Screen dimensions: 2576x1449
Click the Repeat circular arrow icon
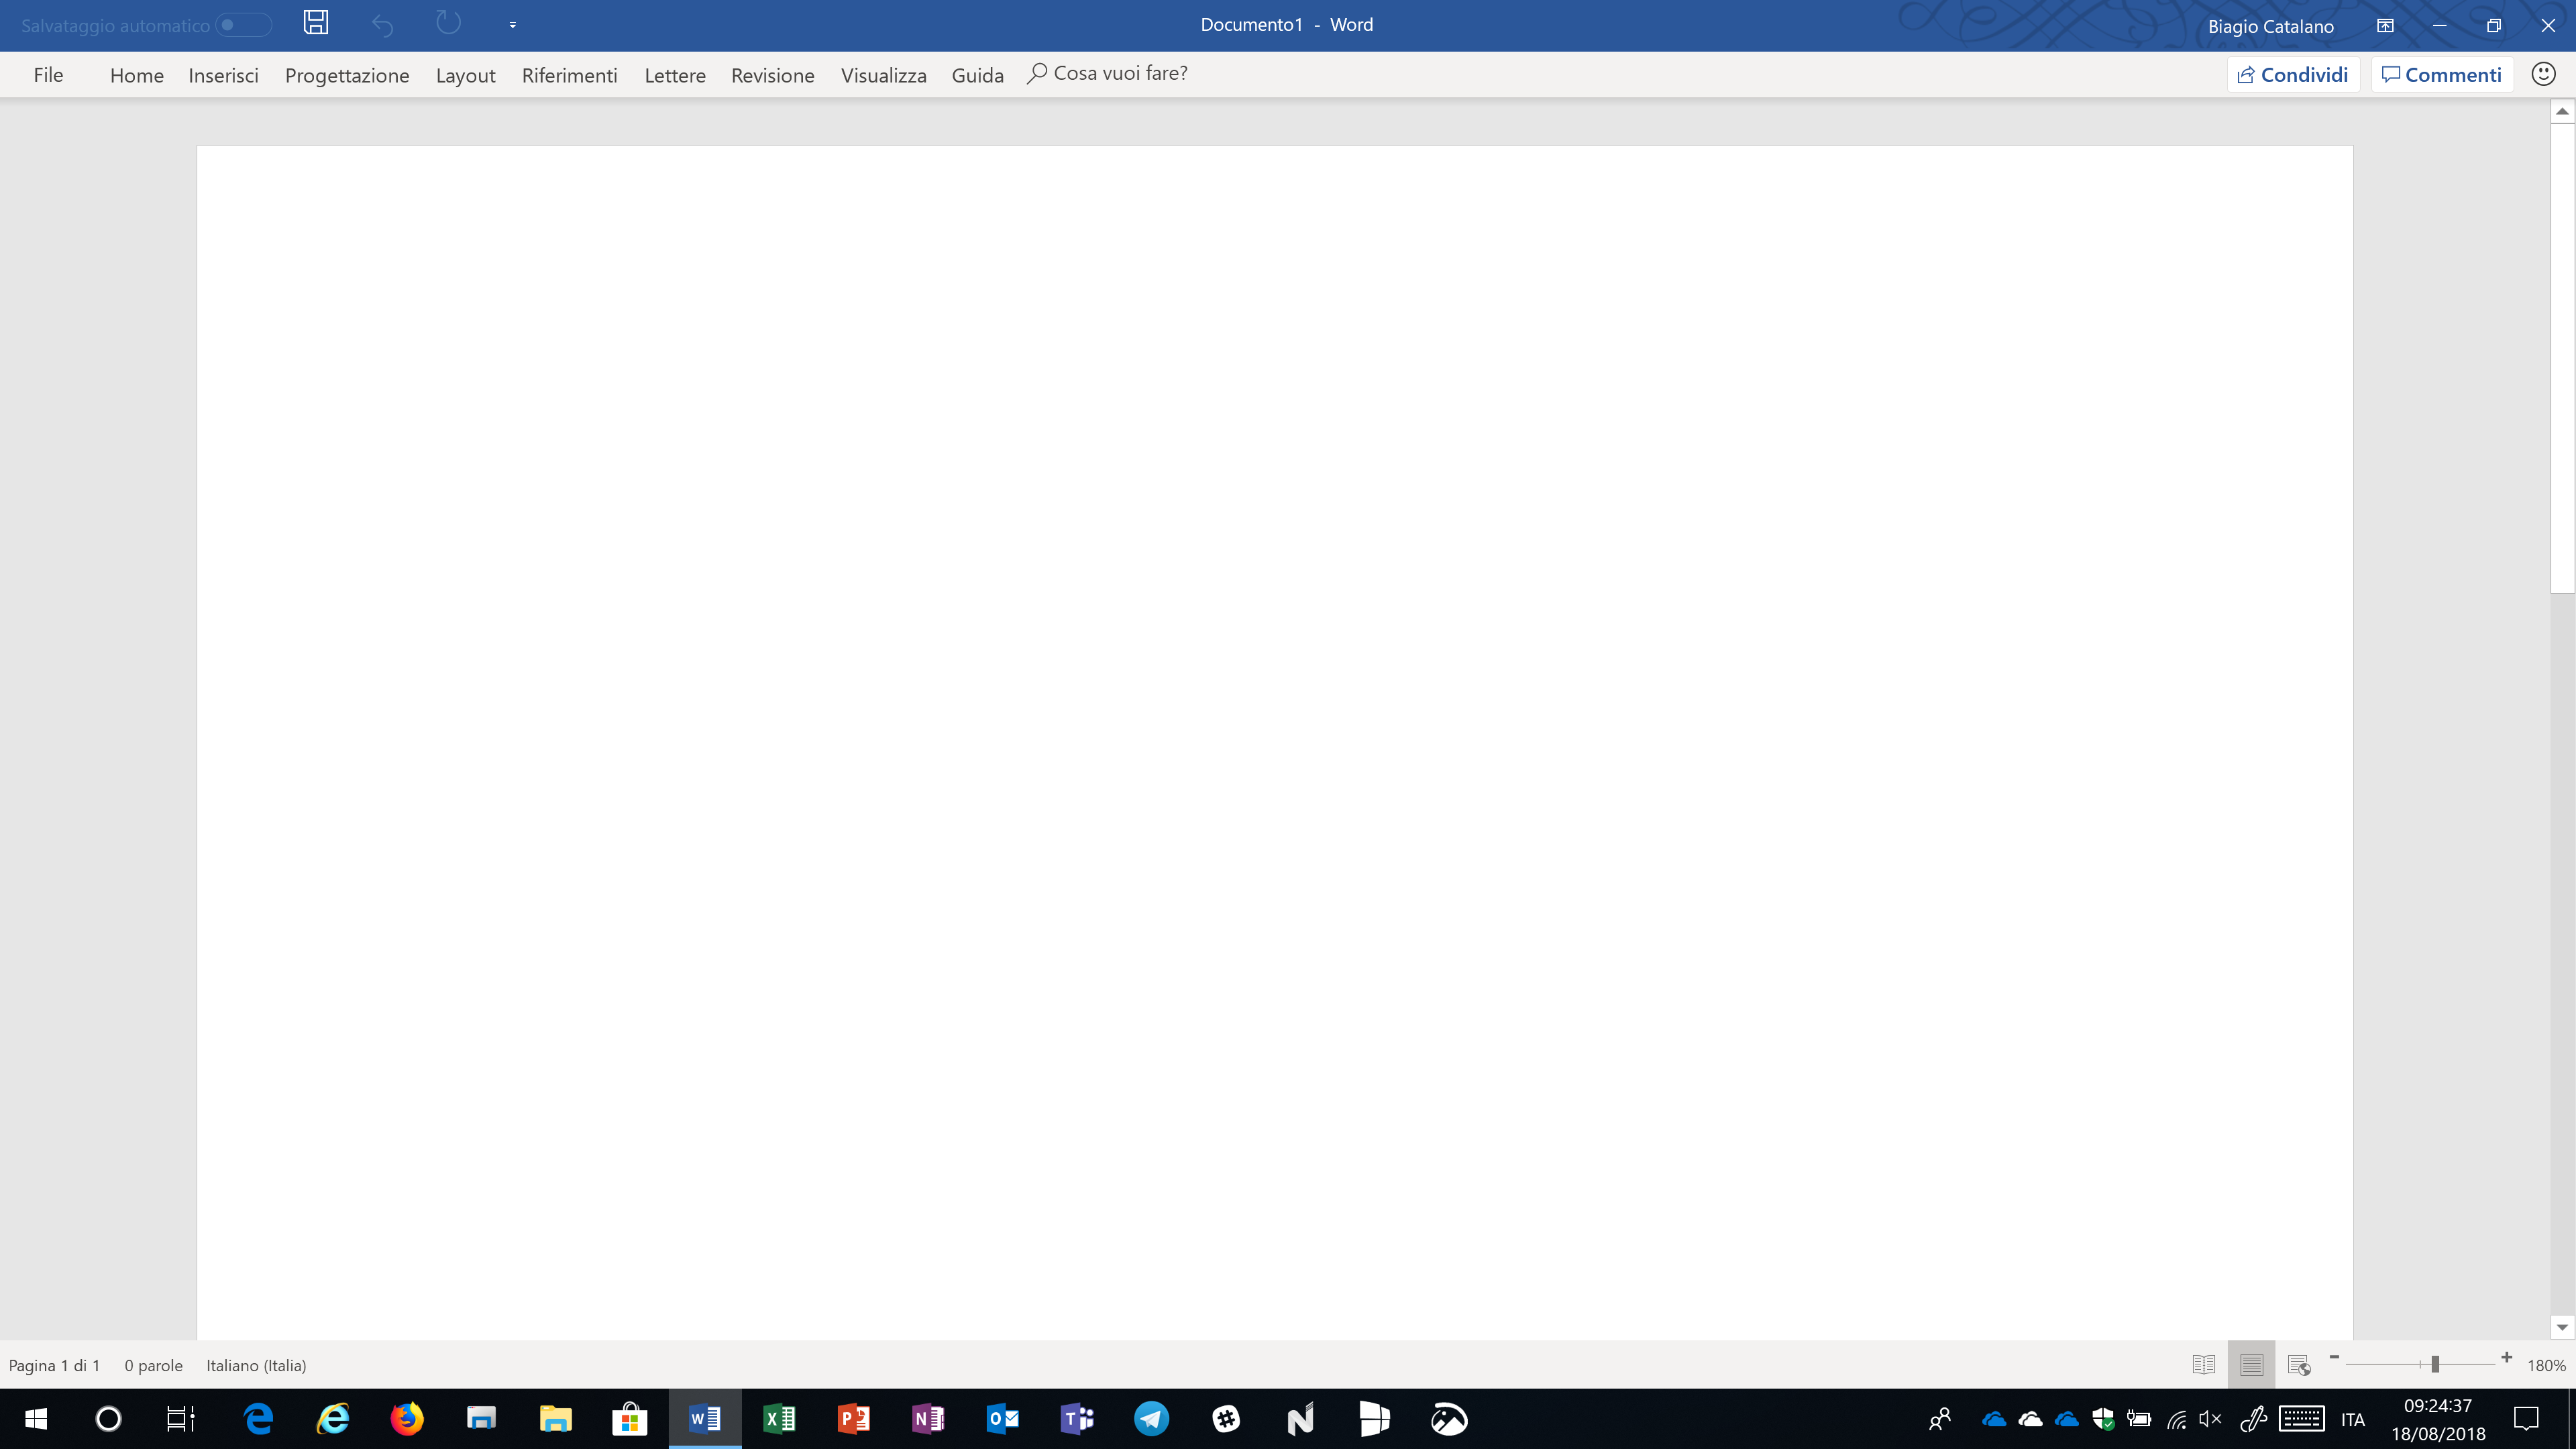[448, 24]
